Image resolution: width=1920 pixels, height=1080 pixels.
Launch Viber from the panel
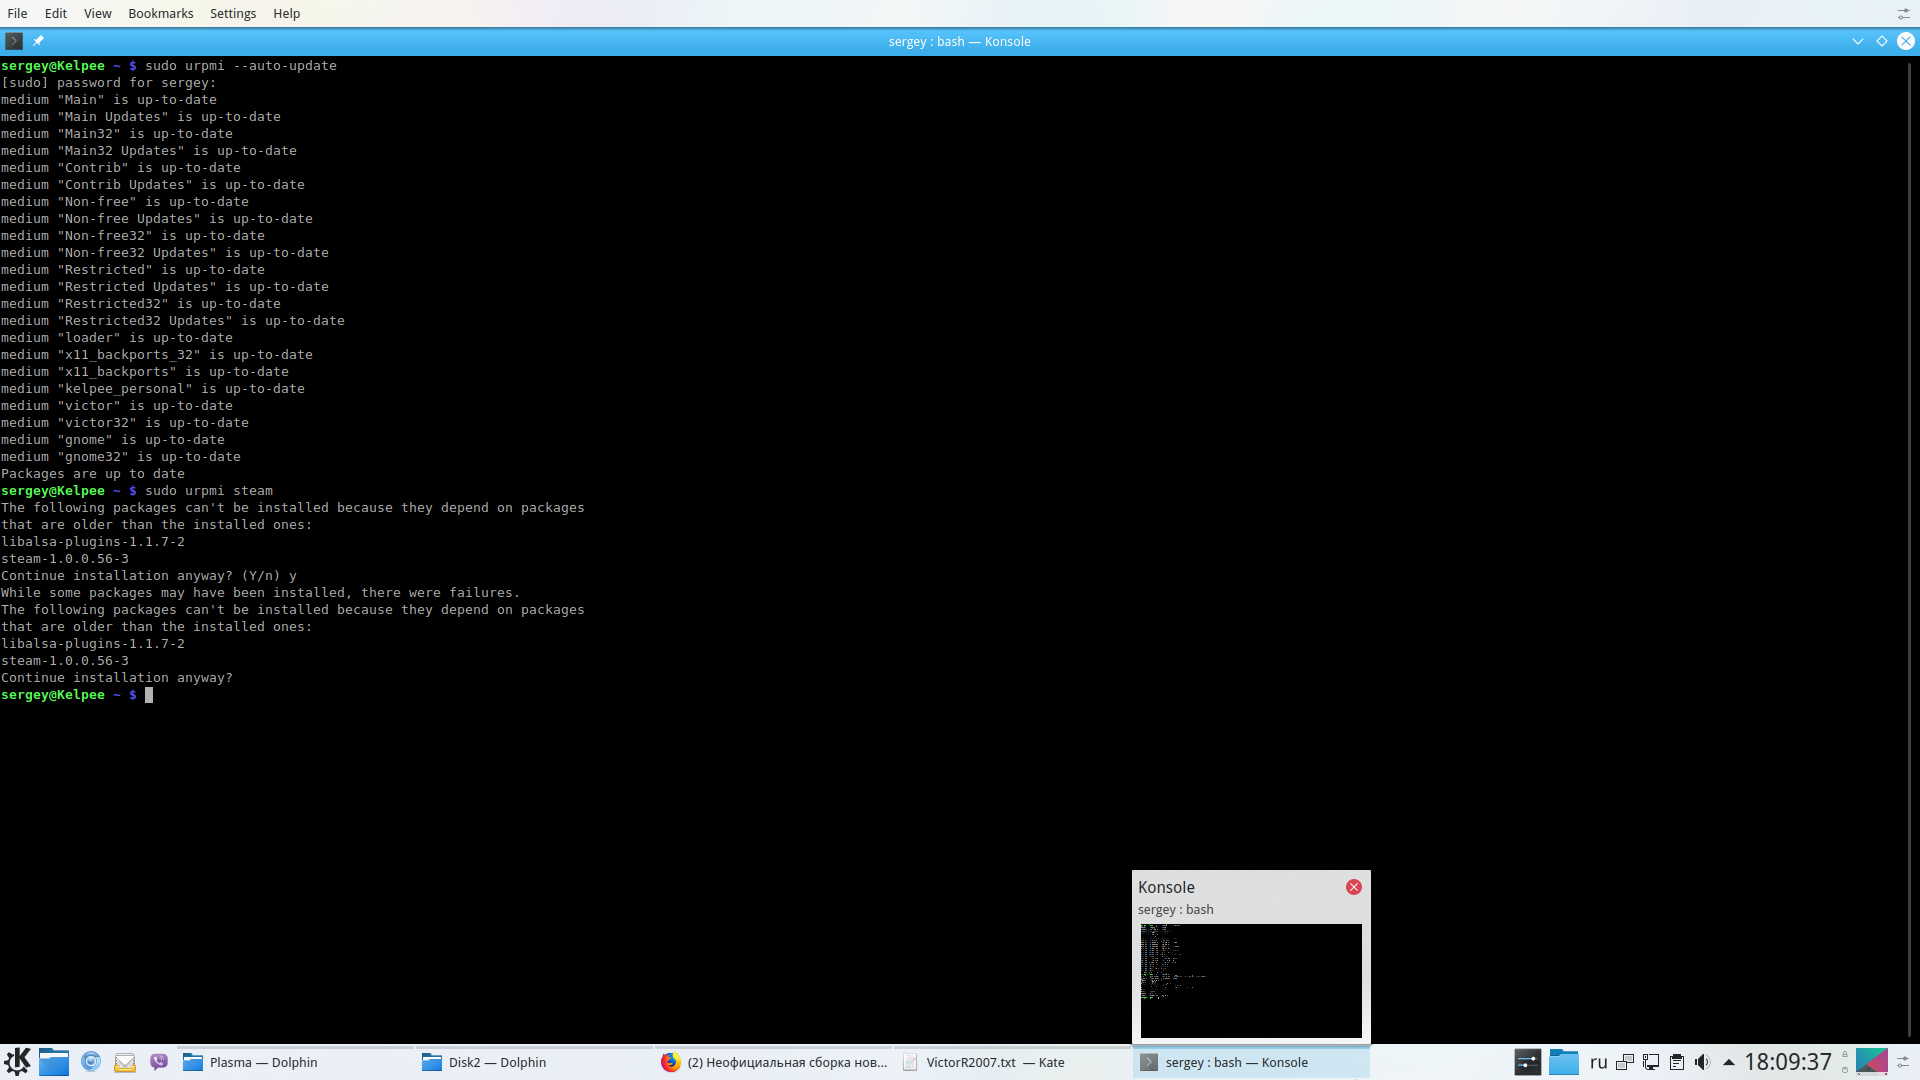(159, 1061)
